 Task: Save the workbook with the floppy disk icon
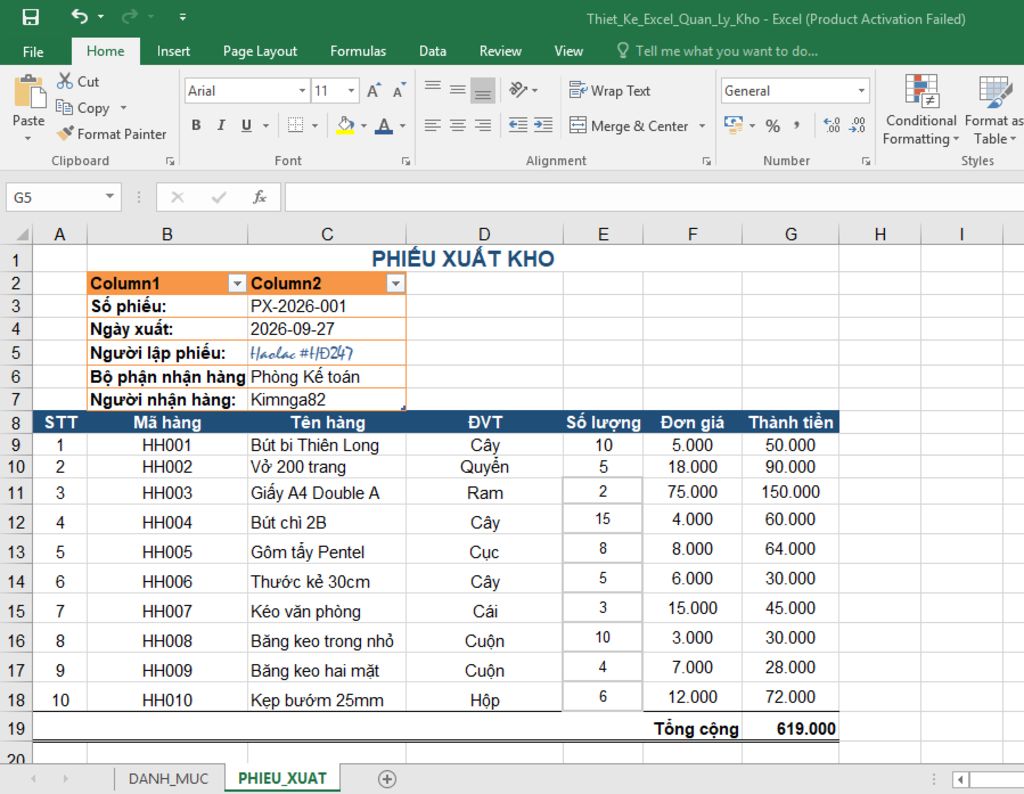[31, 18]
